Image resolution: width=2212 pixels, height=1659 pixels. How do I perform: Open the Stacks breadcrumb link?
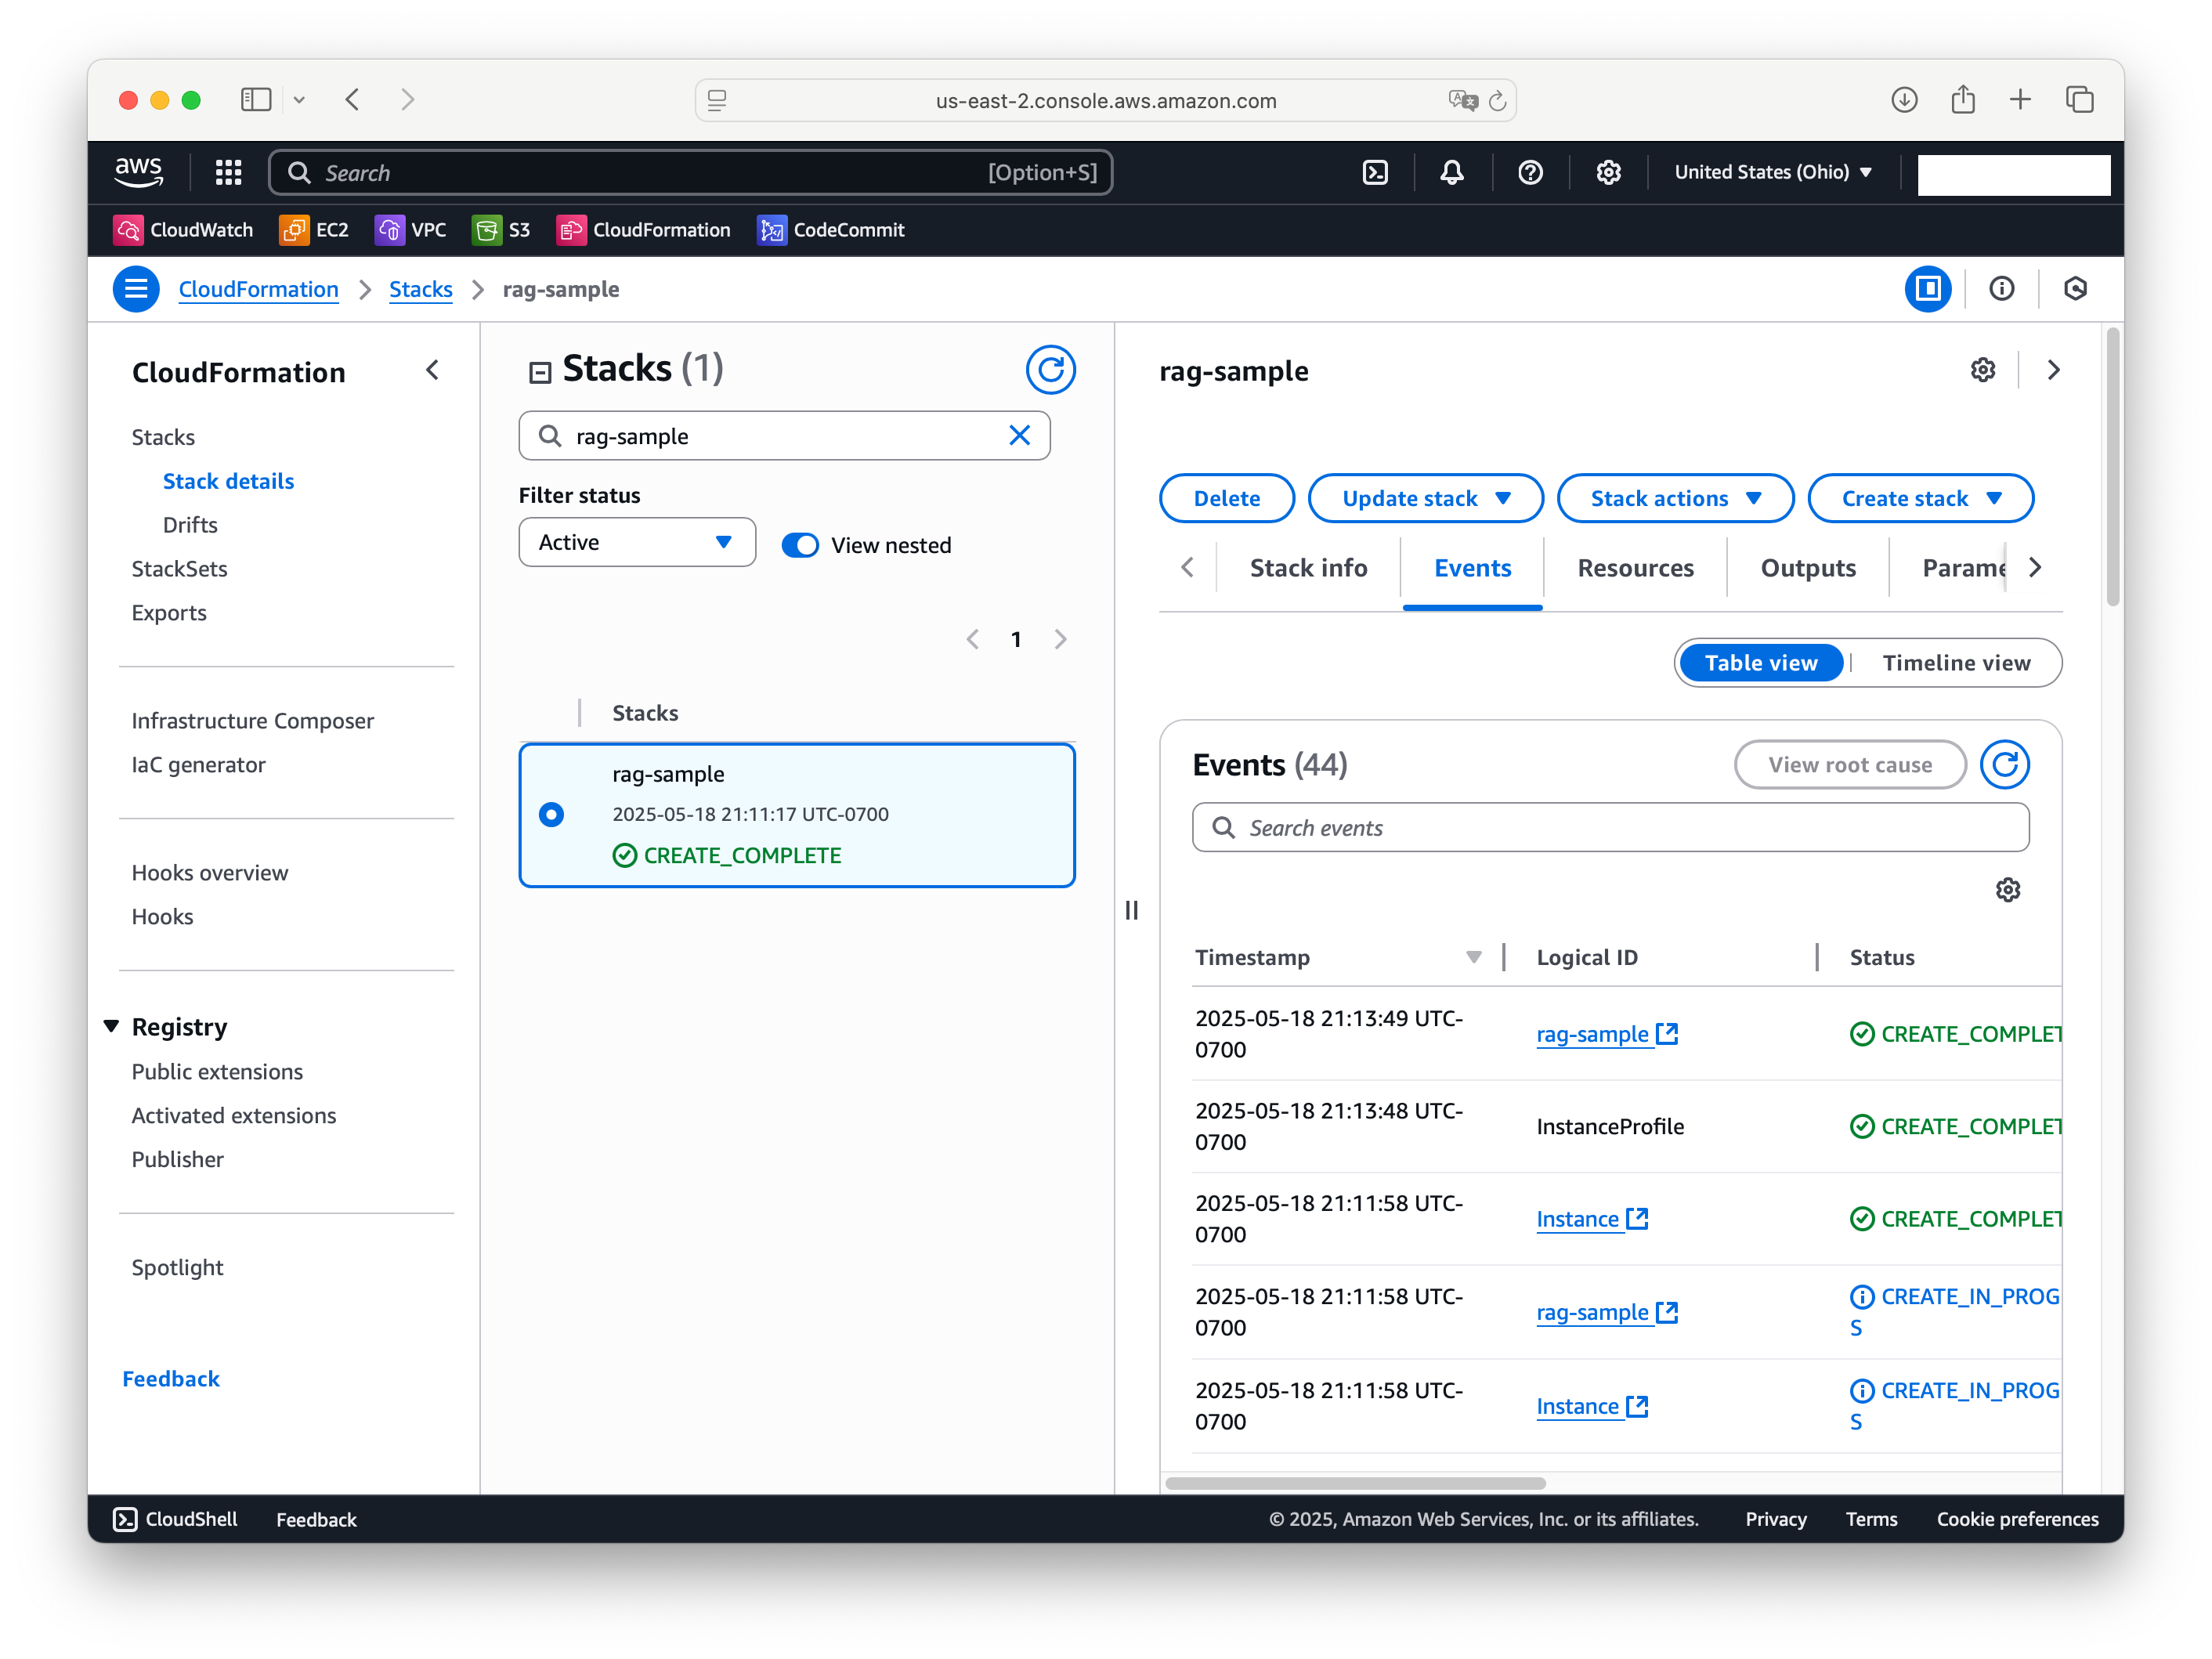(420, 289)
